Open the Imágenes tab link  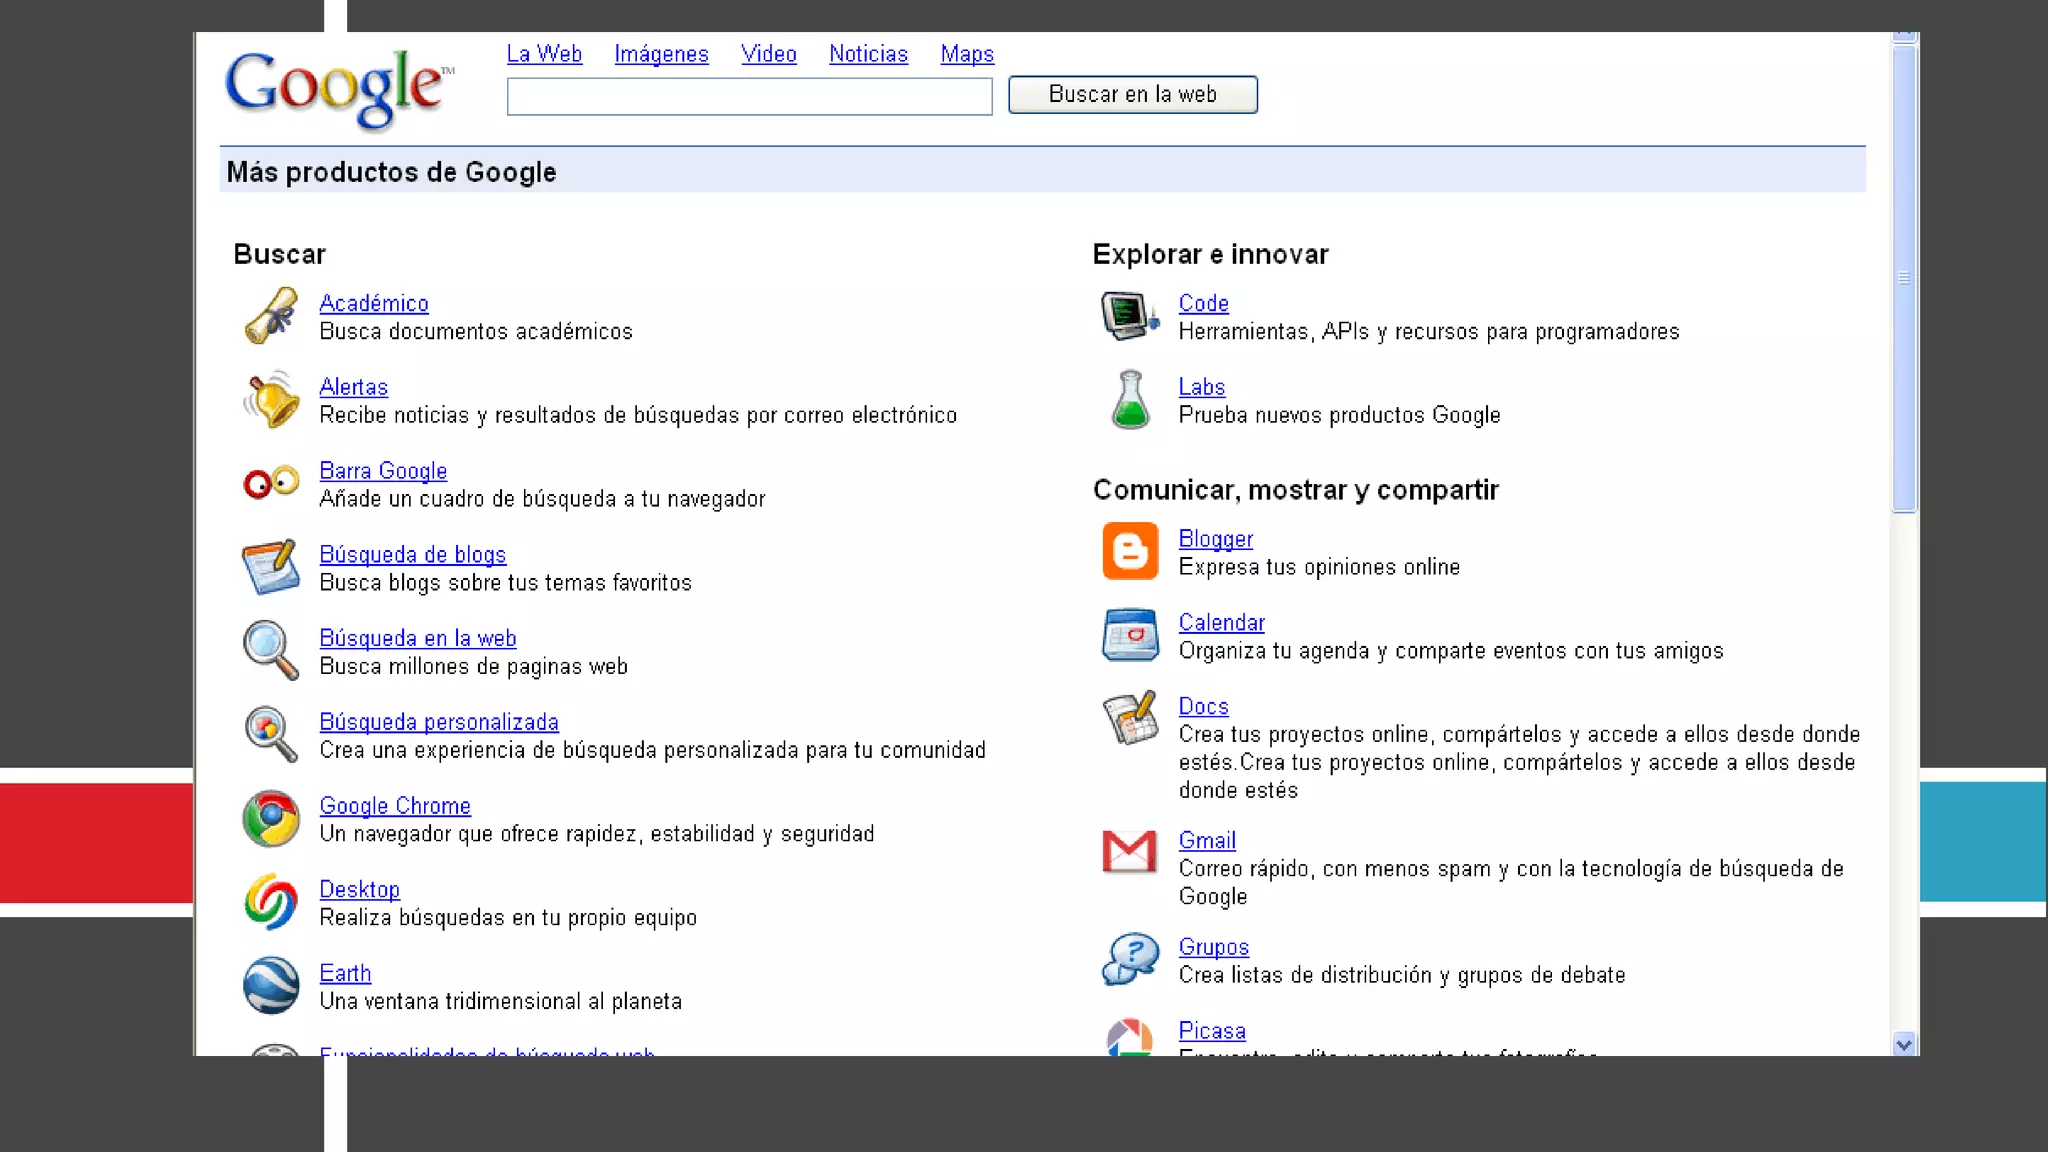(x=661, y=54)
